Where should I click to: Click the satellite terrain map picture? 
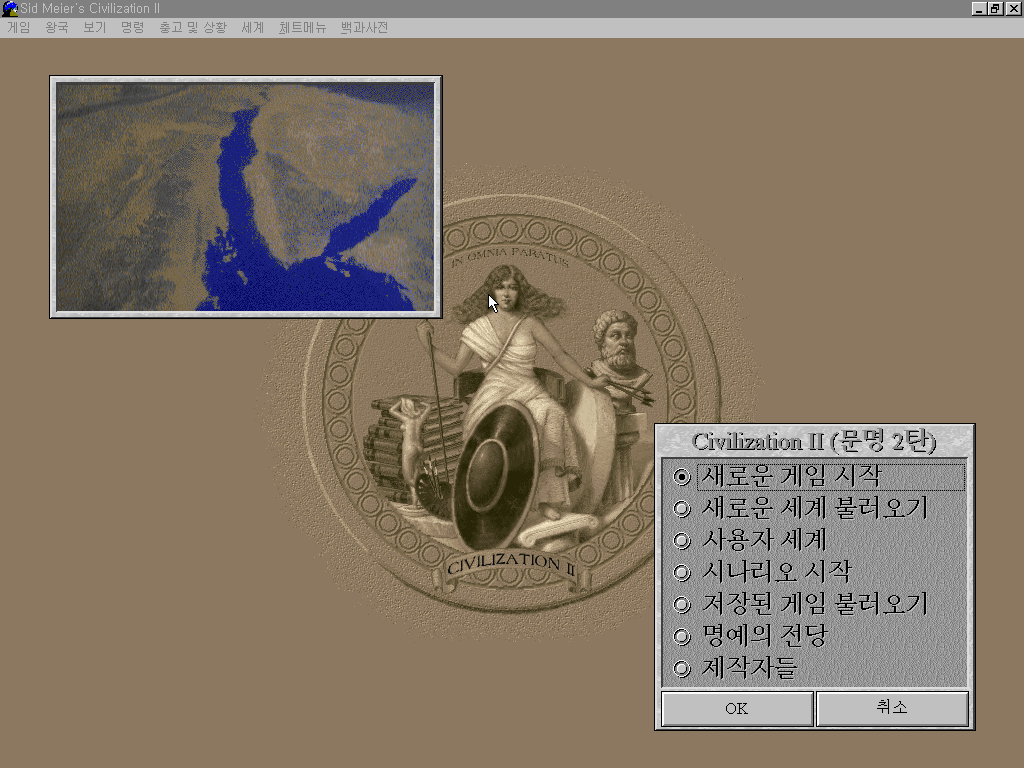(246, 197)
